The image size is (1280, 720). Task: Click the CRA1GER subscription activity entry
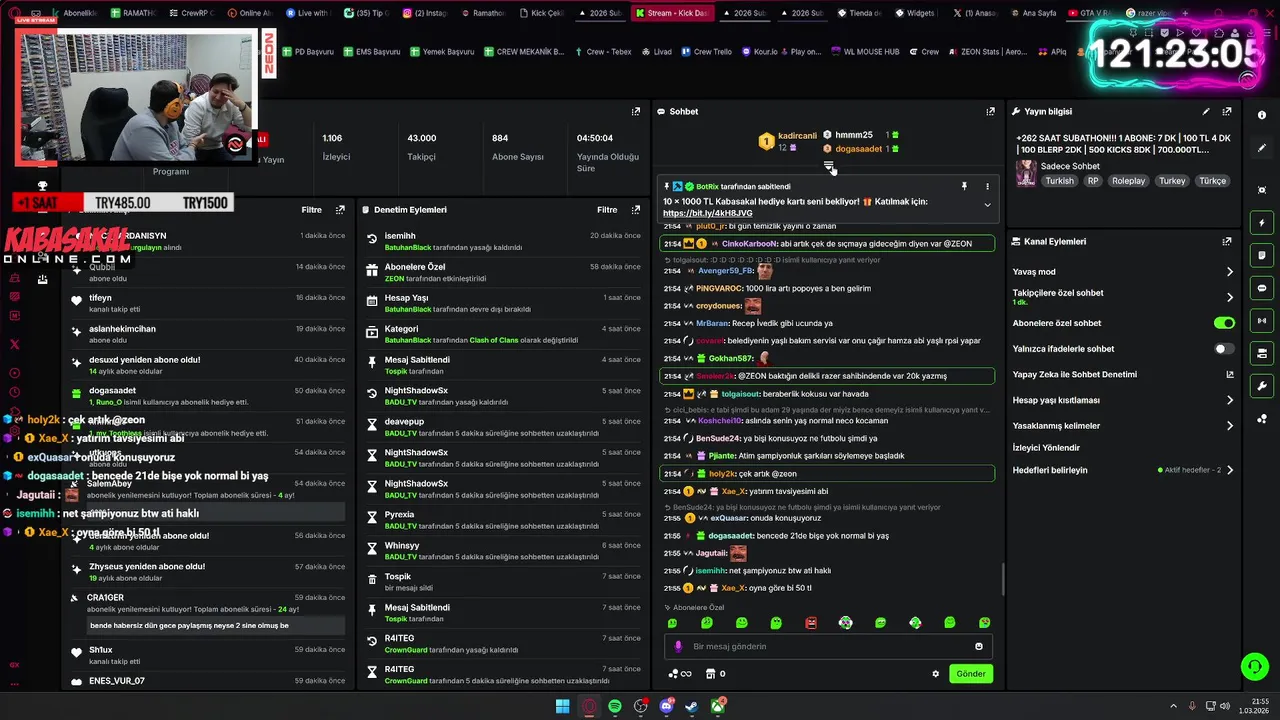click(x=208, y=612)
